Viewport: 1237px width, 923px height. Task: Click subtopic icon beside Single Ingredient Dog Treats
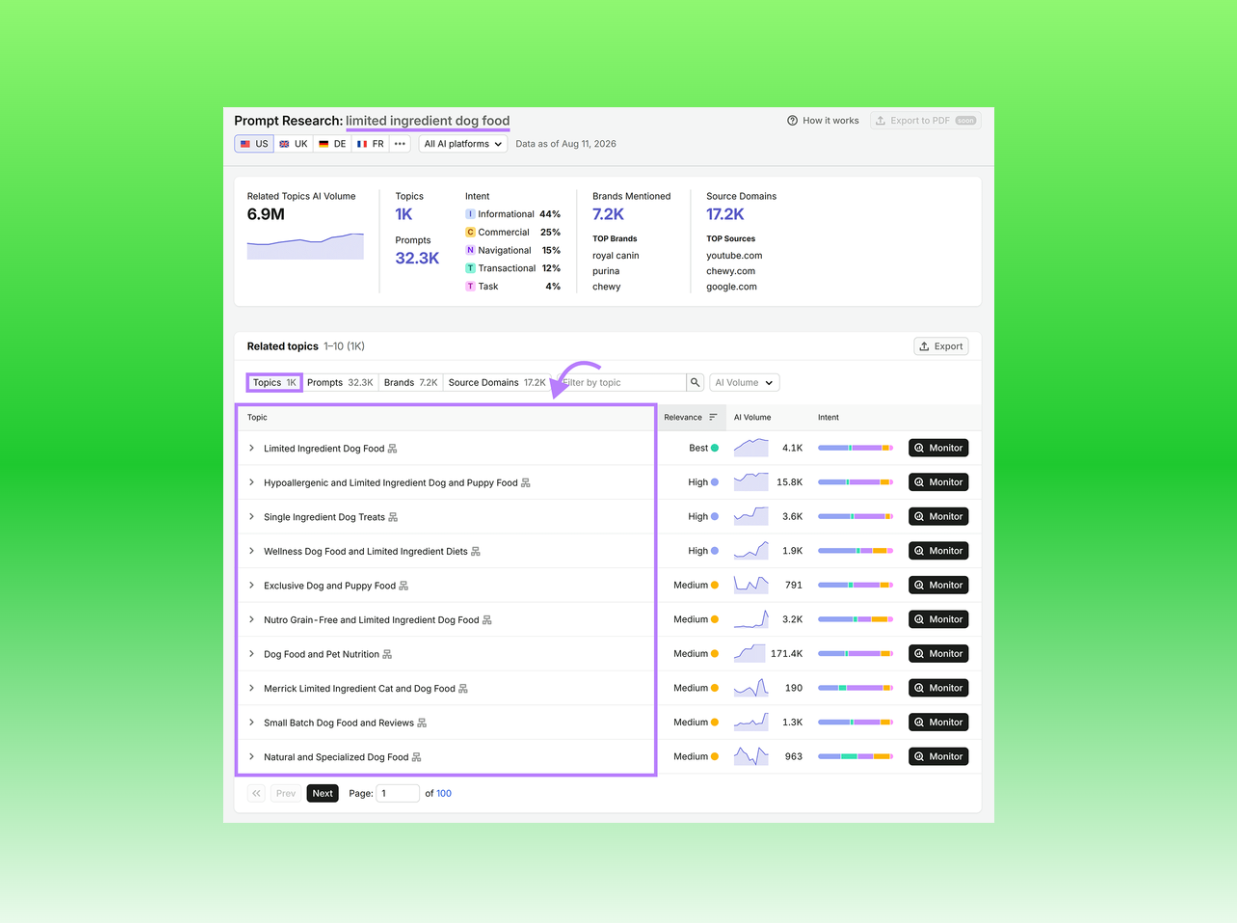click(393, 517)
